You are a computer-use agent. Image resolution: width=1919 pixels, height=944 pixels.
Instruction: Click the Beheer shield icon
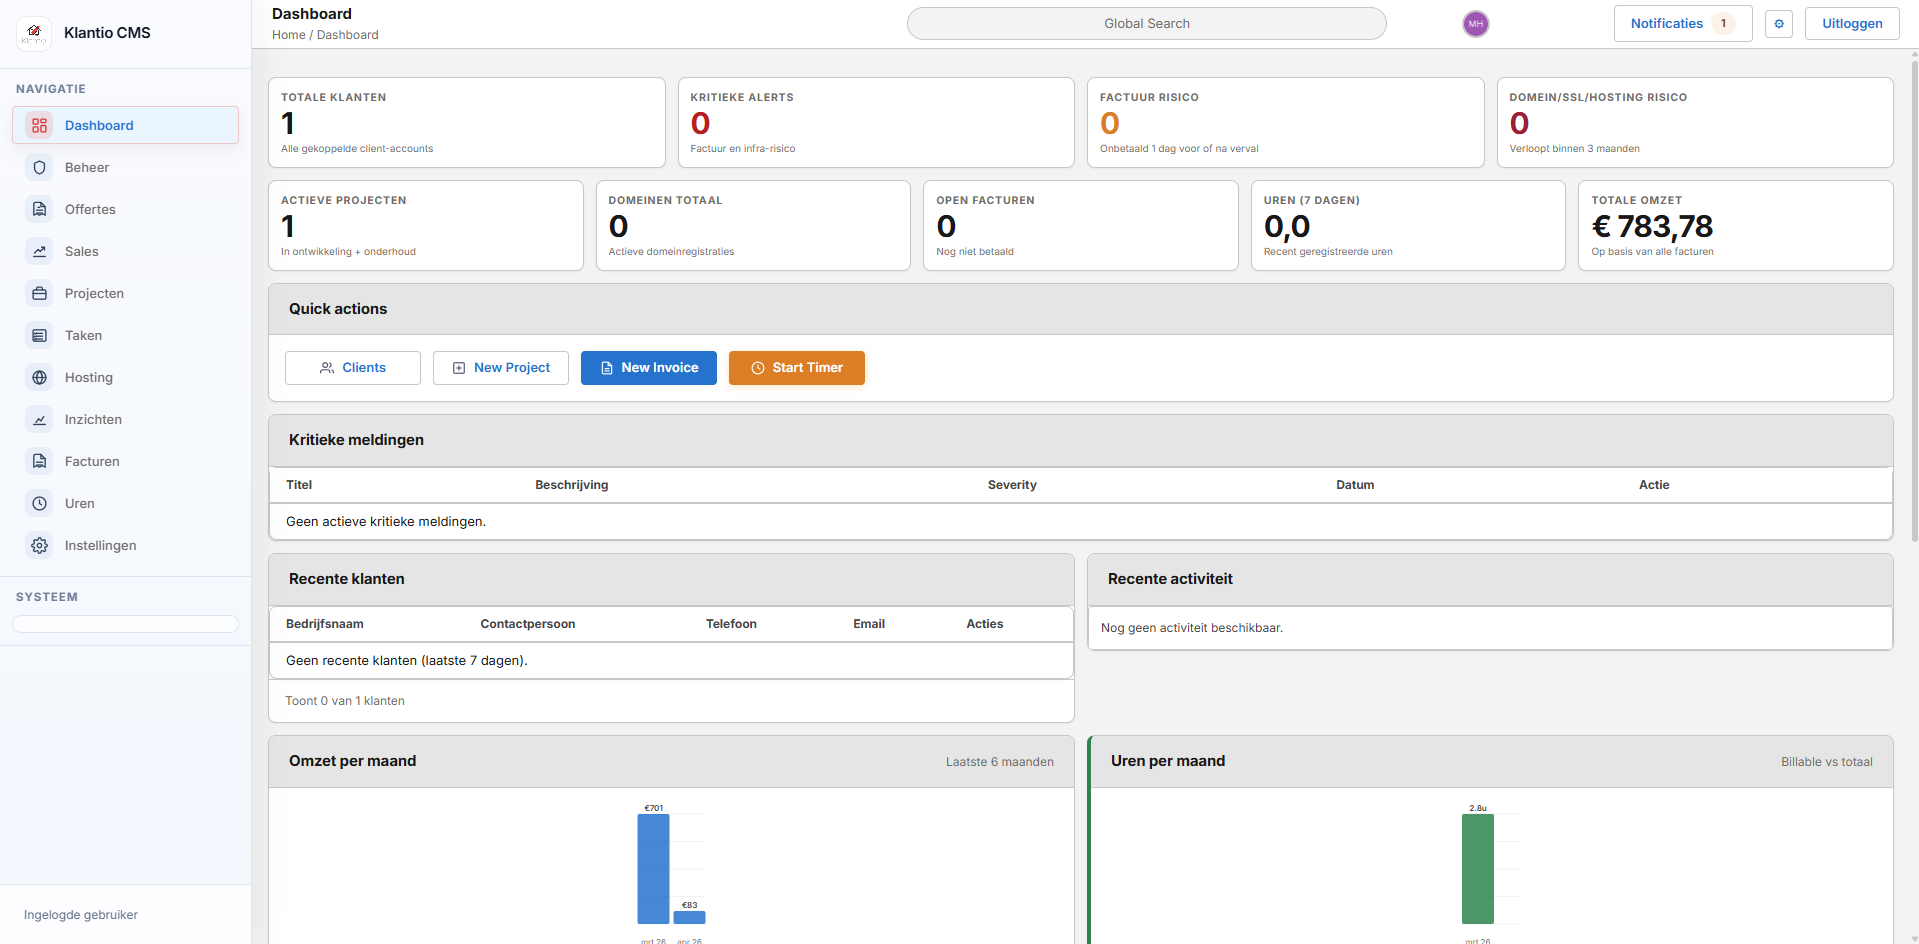click(40, 167)
